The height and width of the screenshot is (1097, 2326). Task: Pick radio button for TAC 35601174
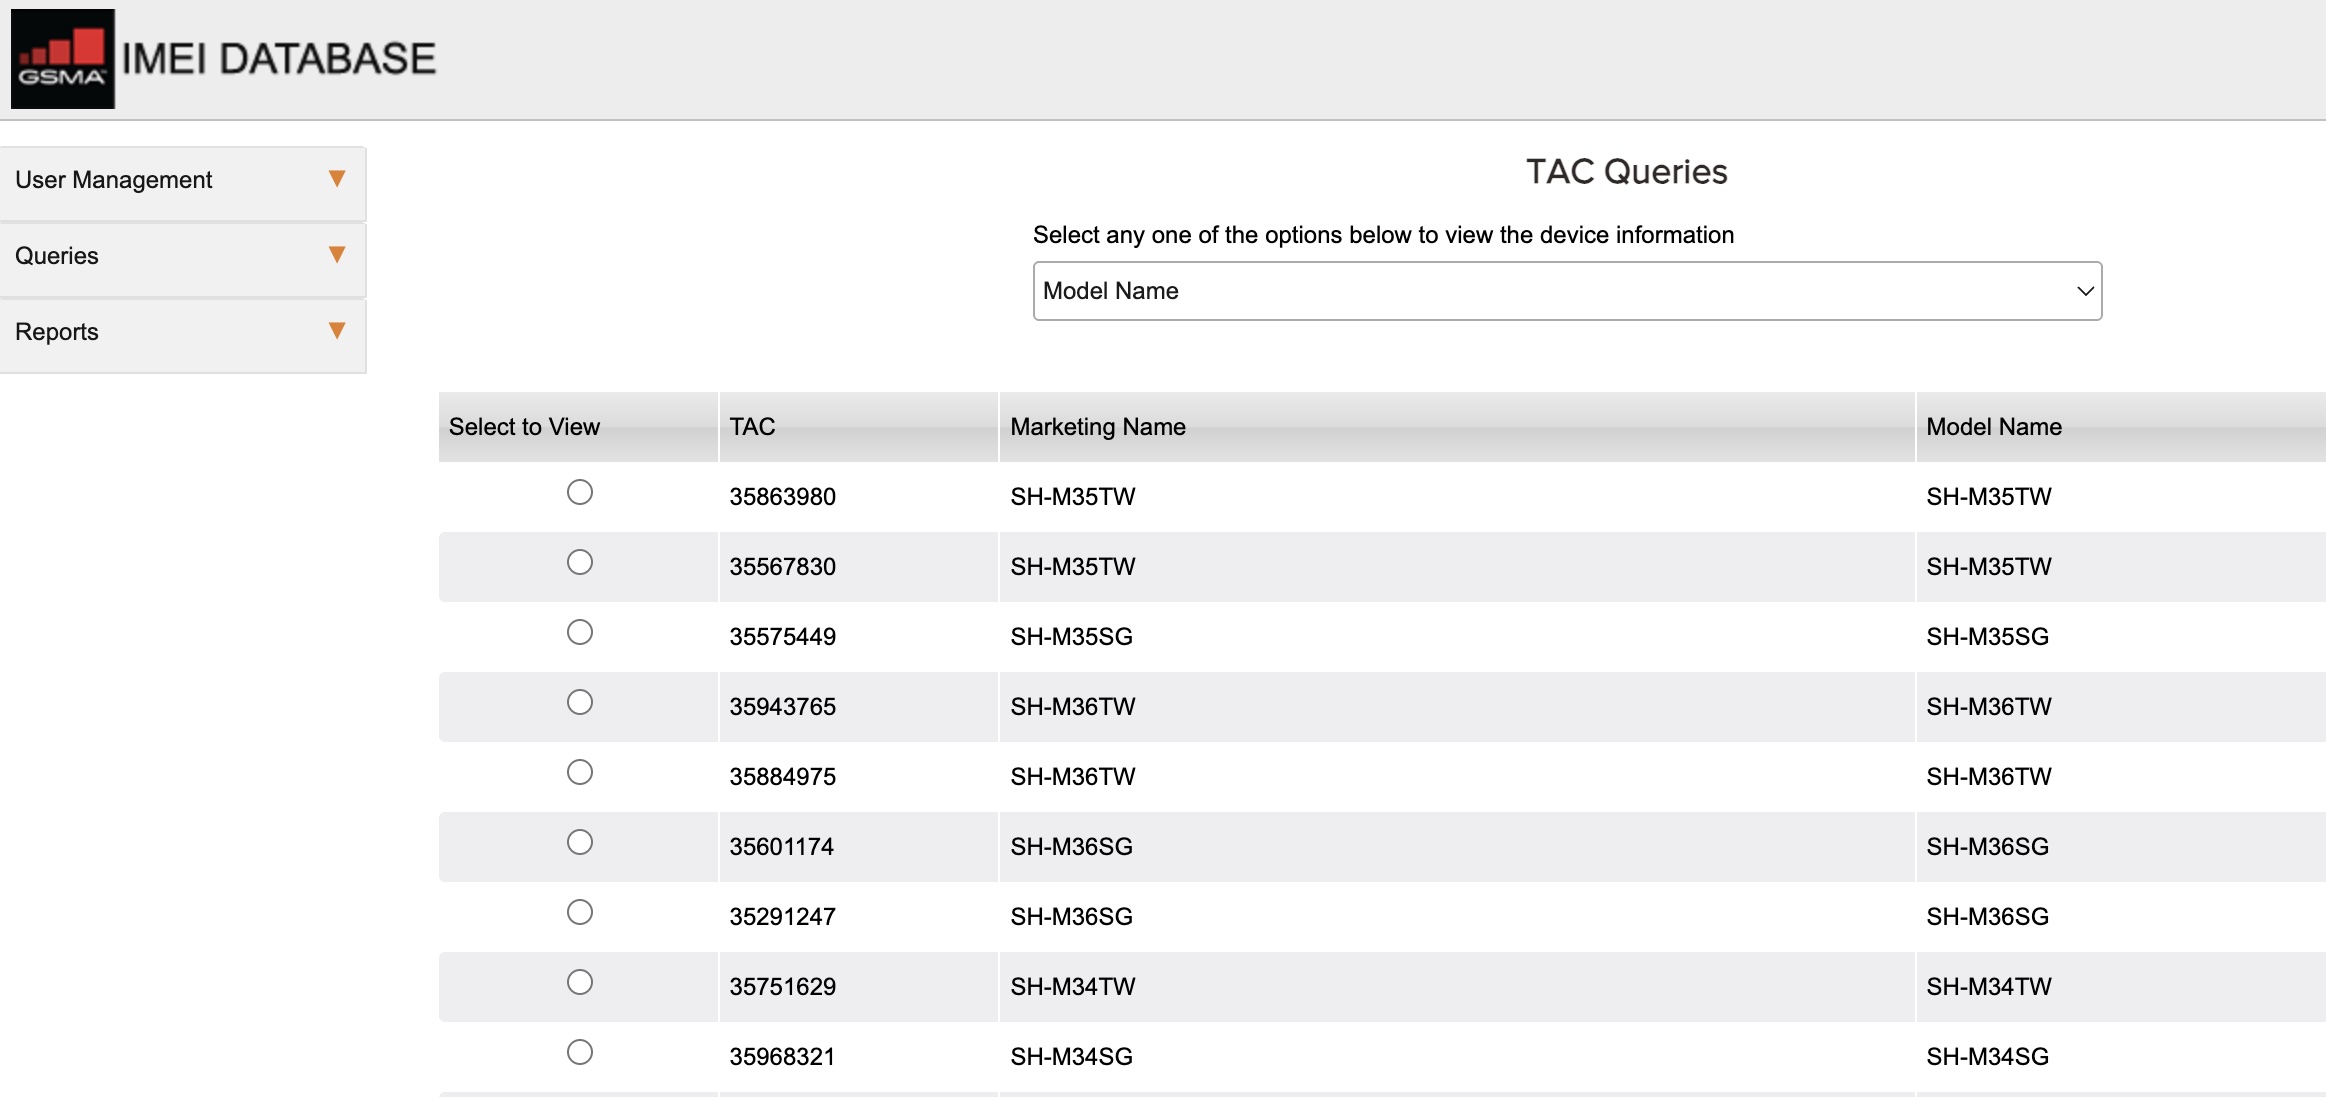(580, 842)
